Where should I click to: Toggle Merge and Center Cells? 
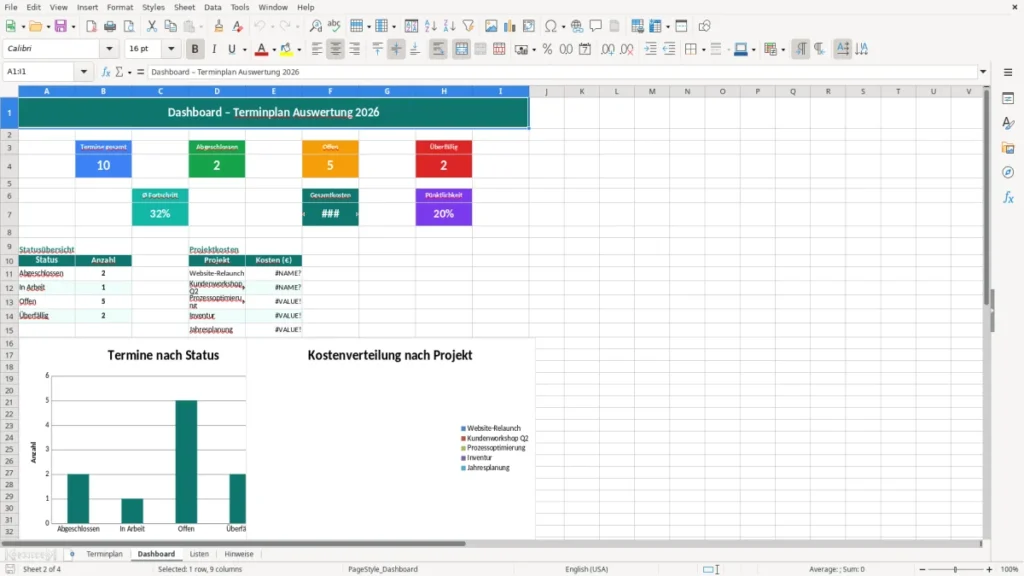coord(461,49)
